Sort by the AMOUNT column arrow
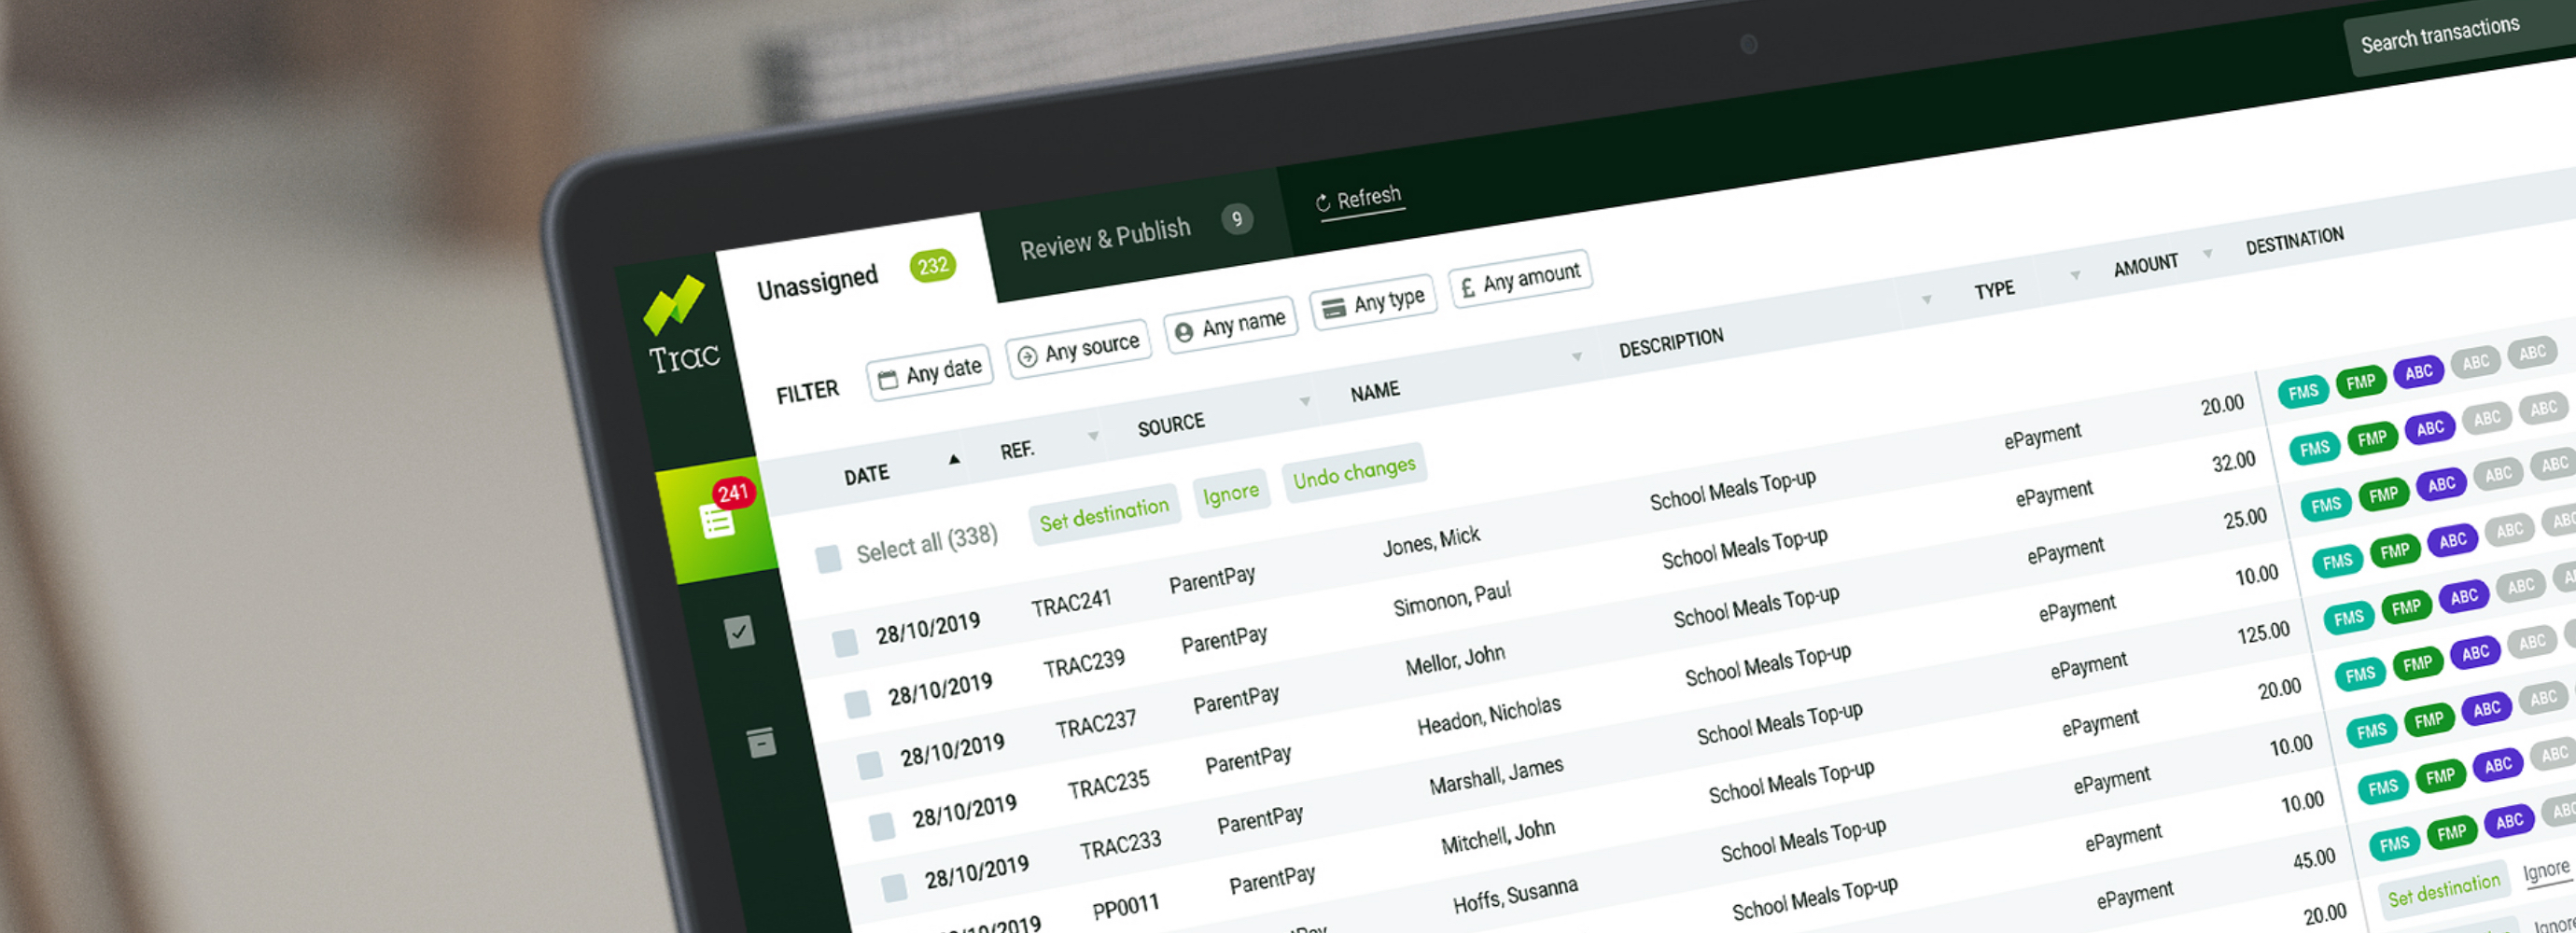 pos(2207,253)
